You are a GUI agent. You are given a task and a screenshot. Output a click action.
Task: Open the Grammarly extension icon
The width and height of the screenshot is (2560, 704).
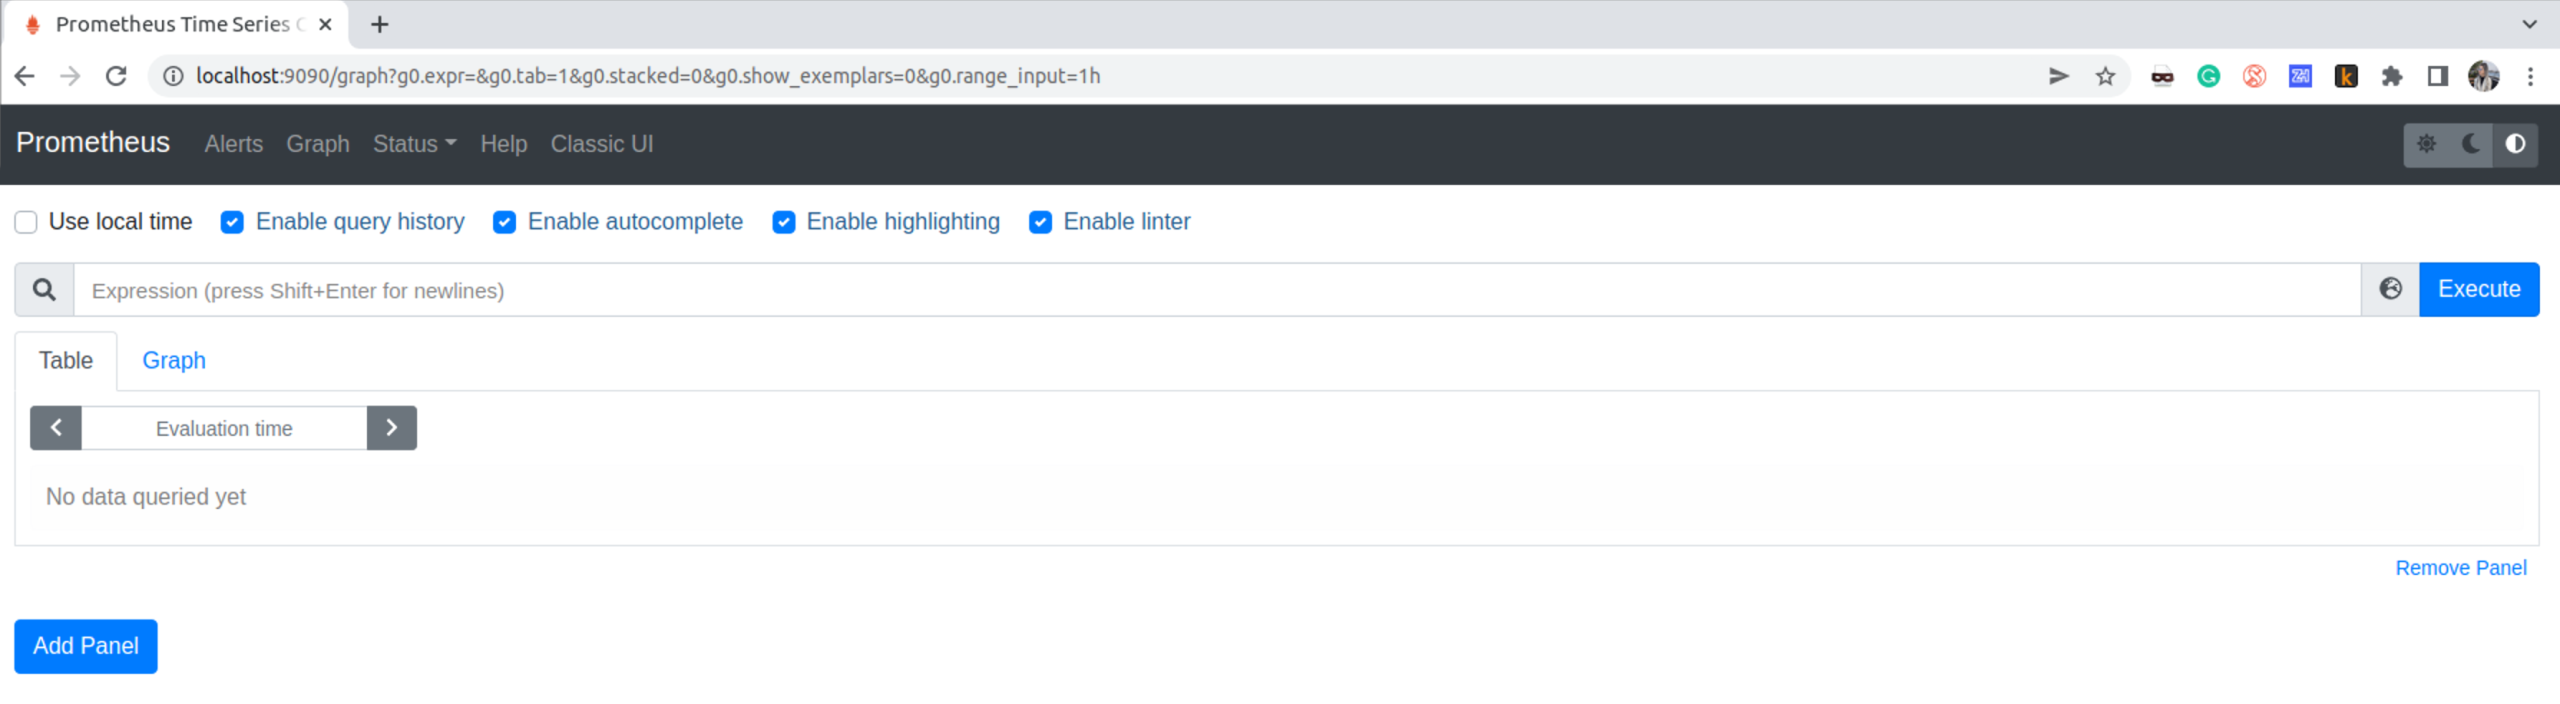point(2208,76)
